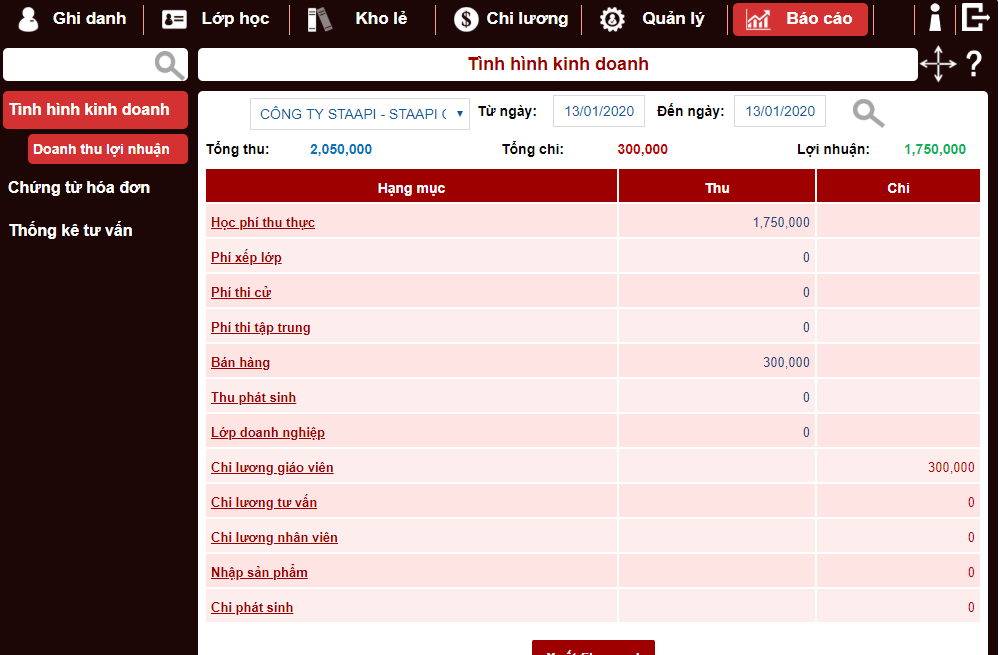
Task: Click the sidebar search magnifier icon
Action: (169, 65)
